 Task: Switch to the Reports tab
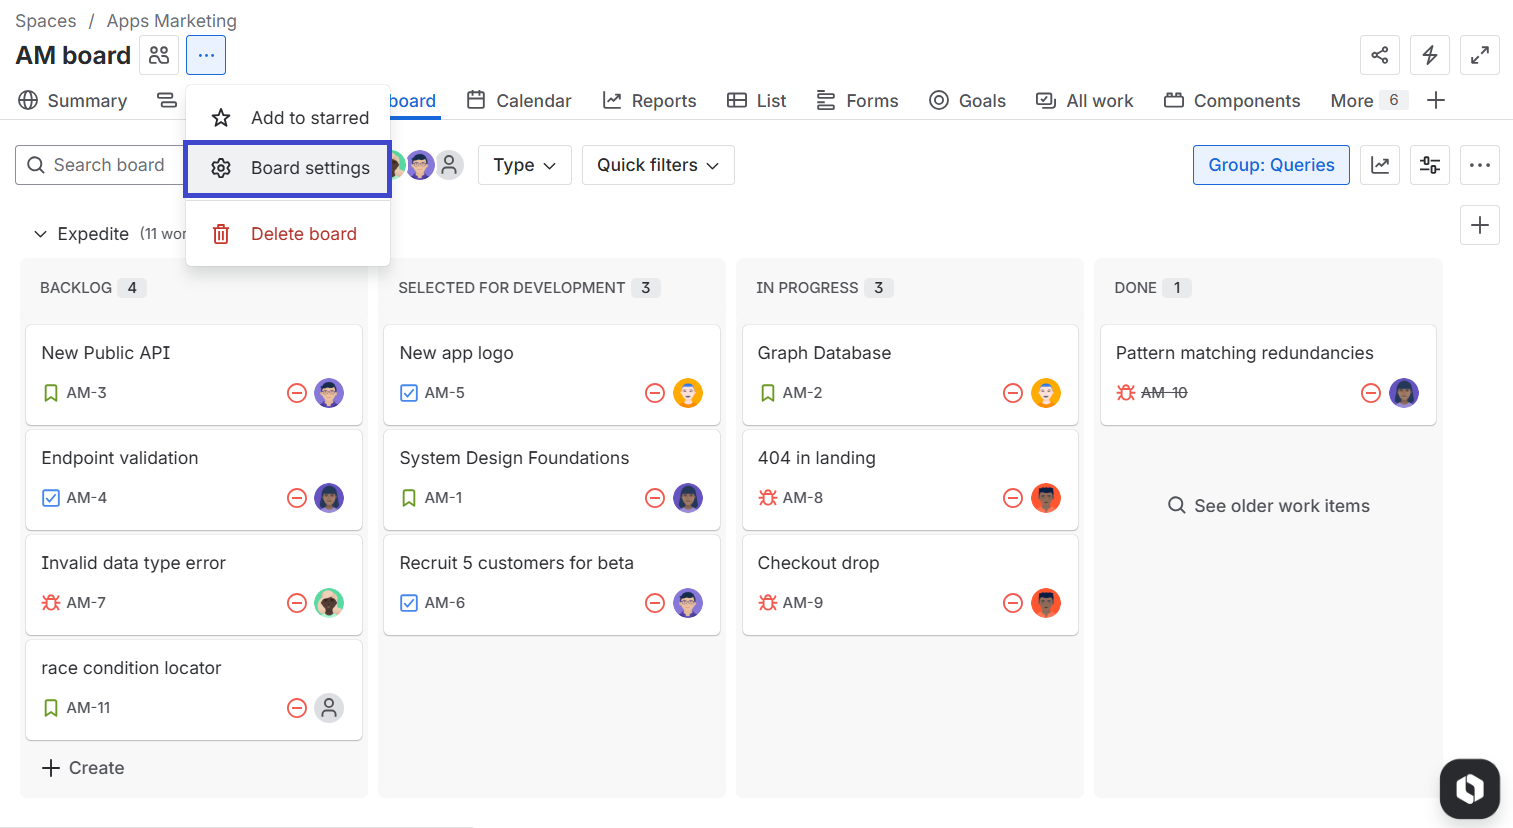649,100
